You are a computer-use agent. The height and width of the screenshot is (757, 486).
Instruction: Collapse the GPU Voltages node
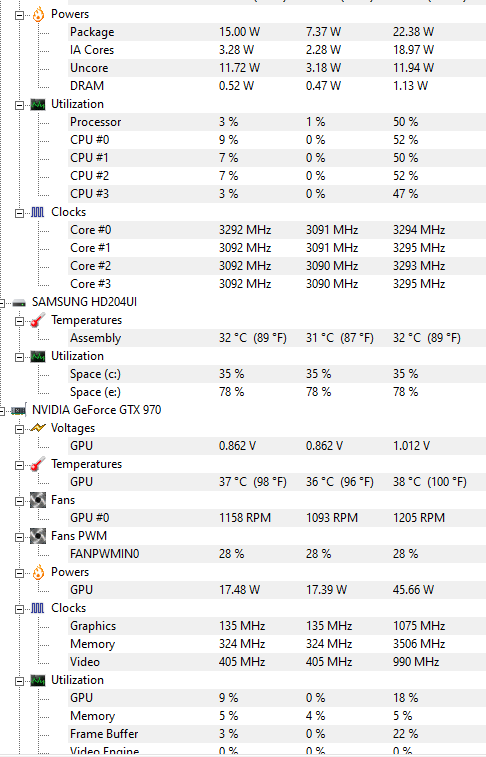tap(19, 429)
